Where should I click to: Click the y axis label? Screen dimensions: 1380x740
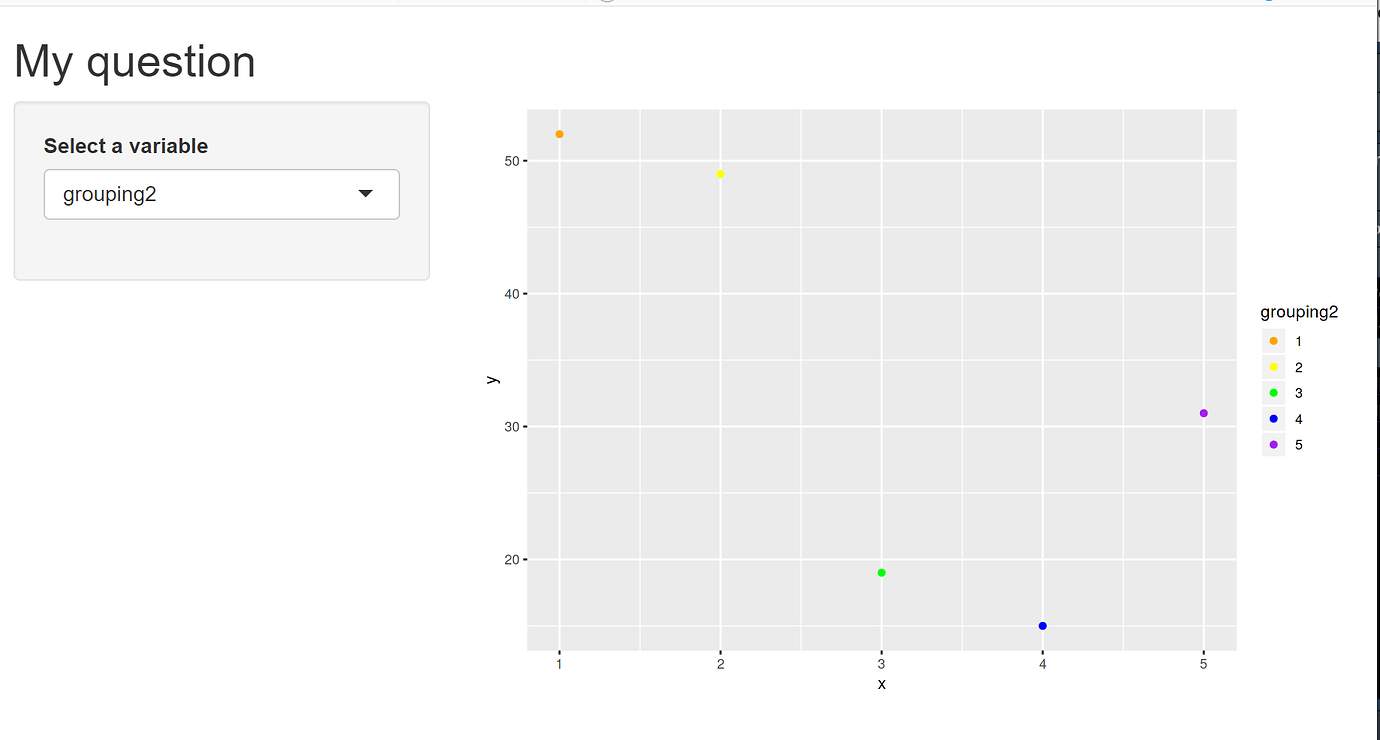pyautogui.click(x=494, y=378)
